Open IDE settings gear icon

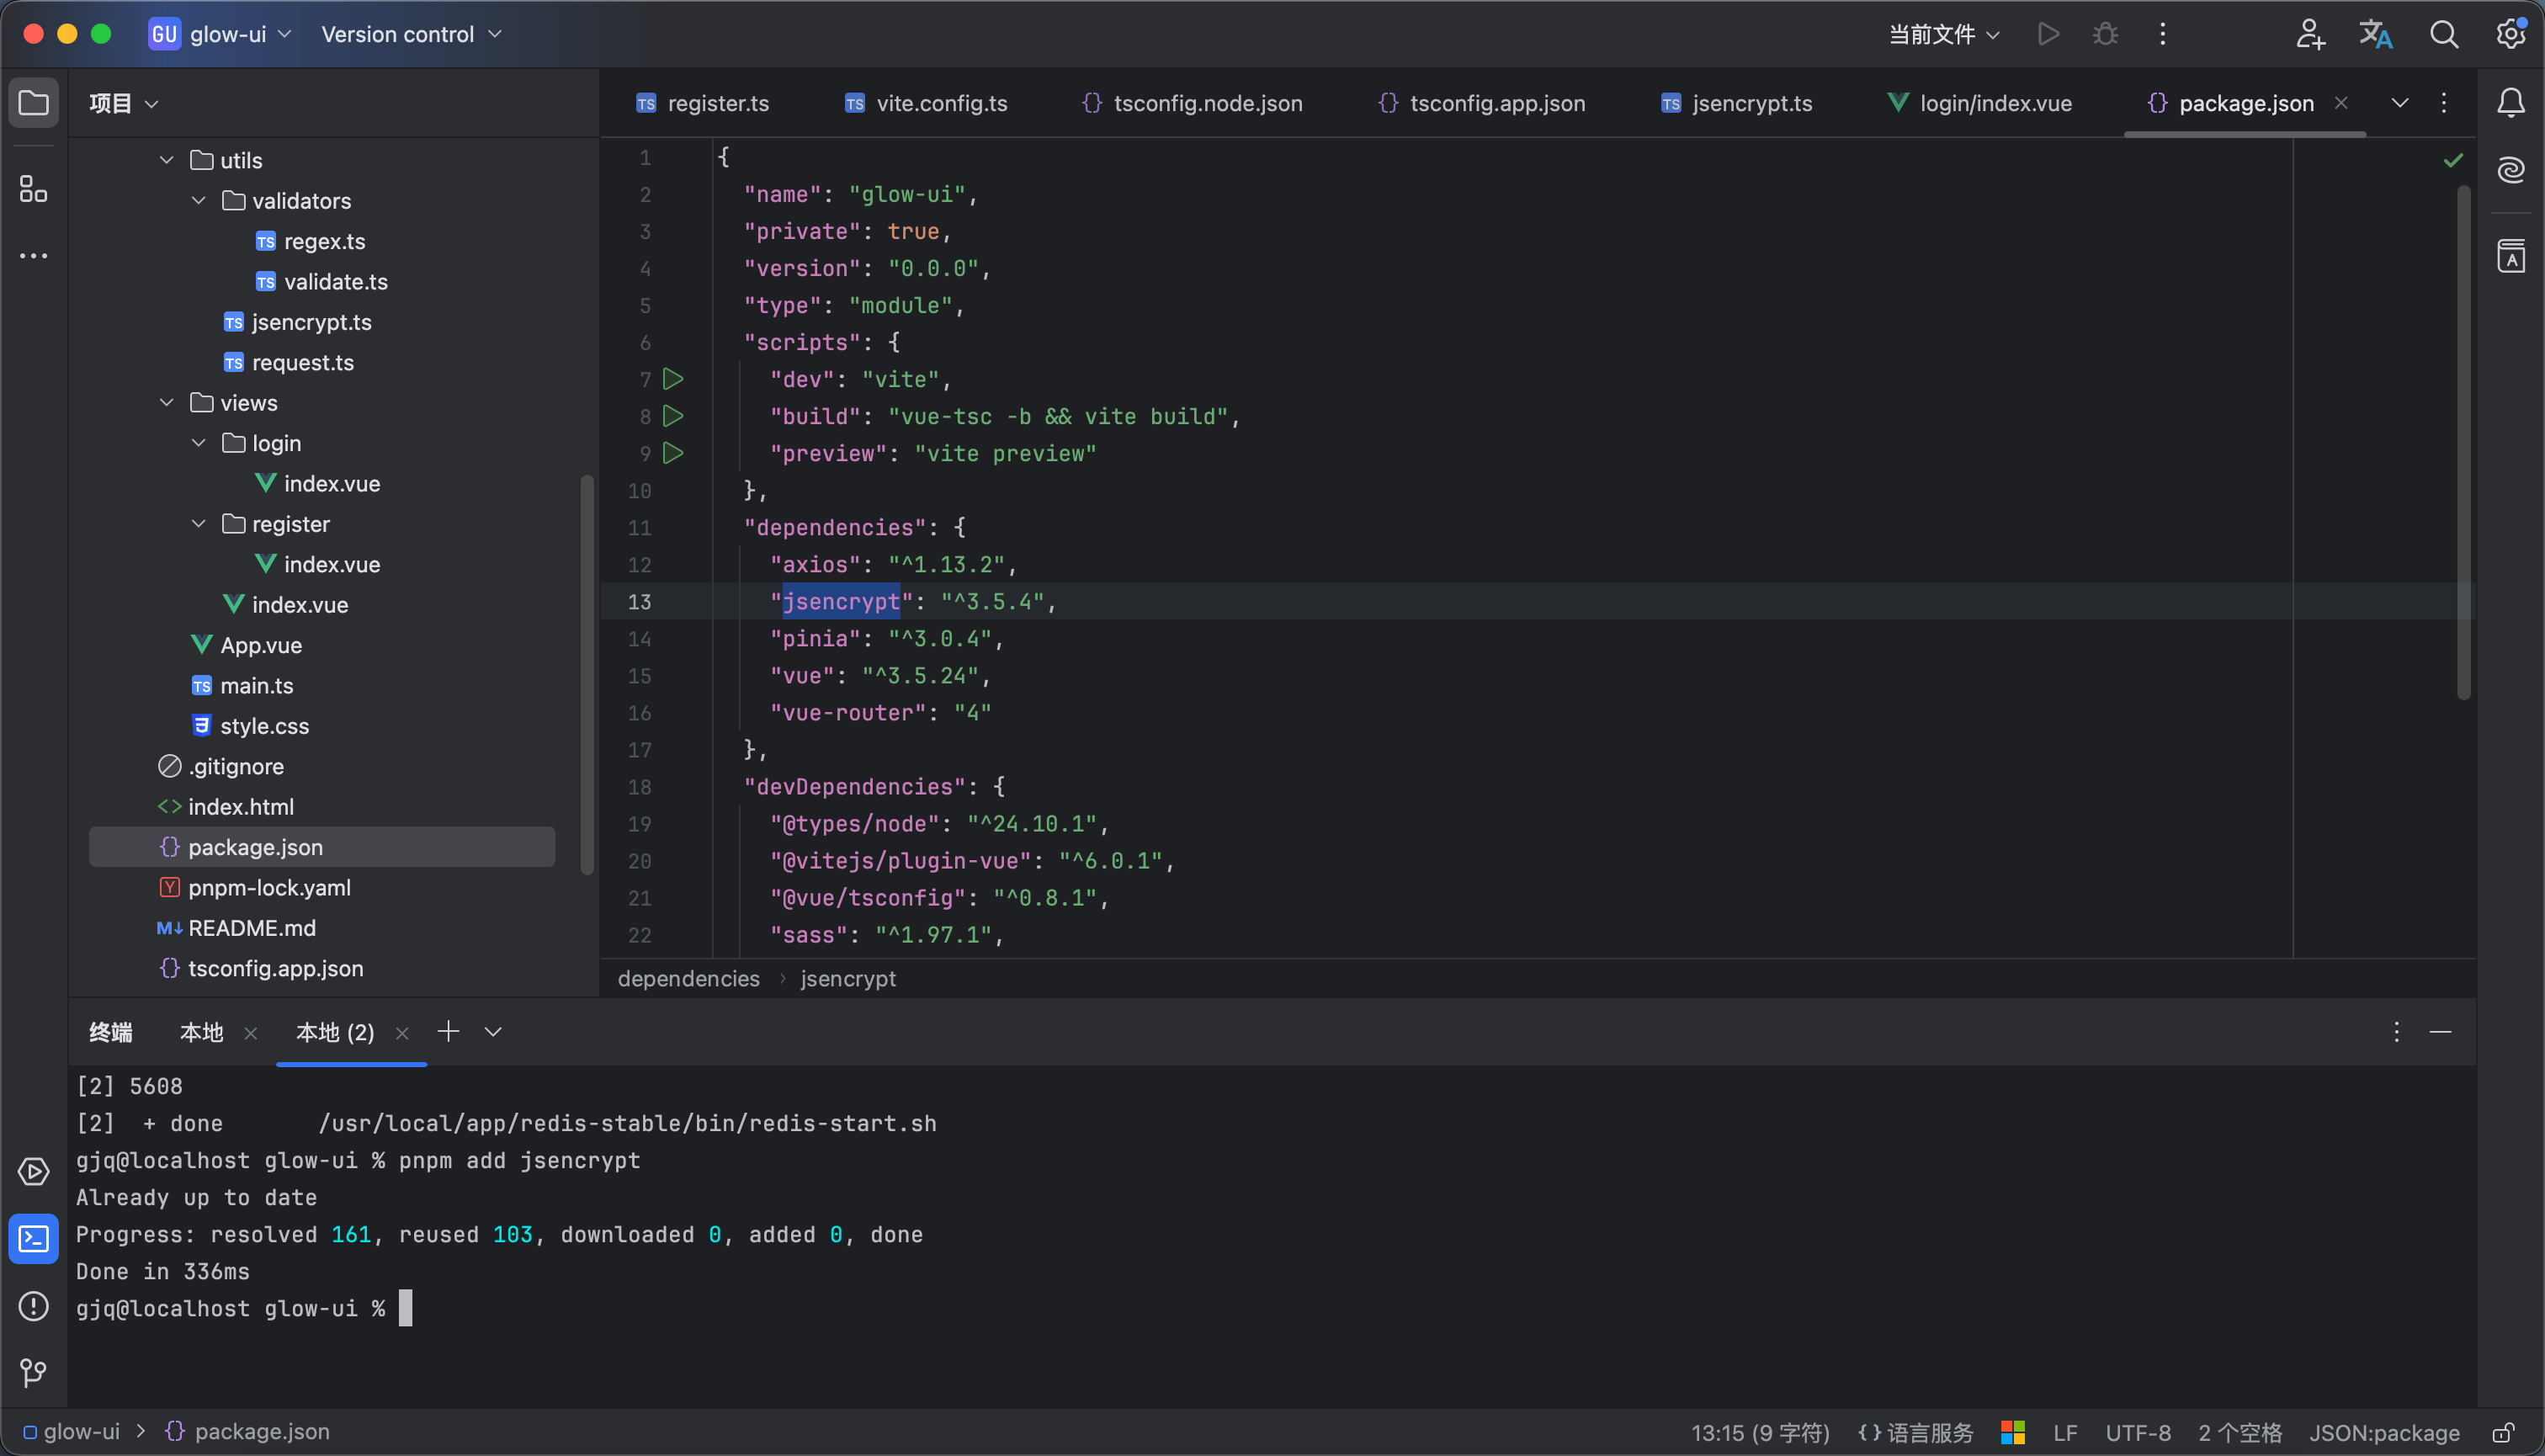2511,34
